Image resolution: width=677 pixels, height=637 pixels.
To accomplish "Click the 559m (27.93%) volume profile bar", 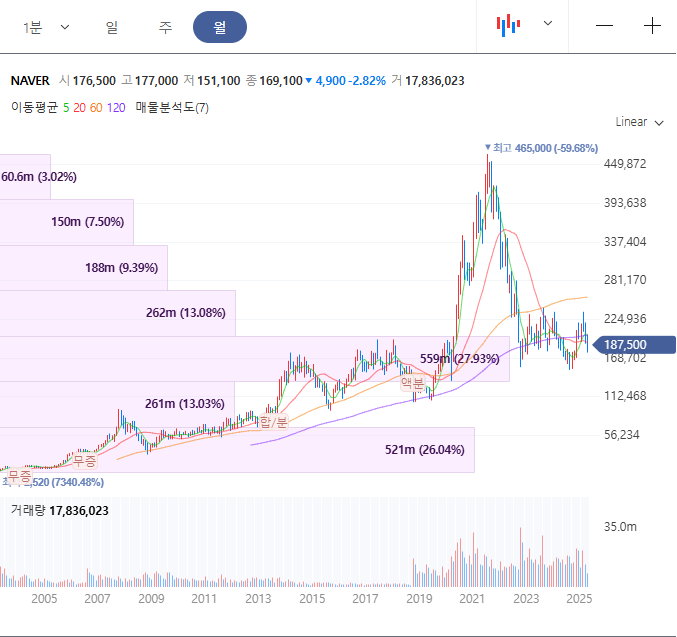I will pos(255,359).
